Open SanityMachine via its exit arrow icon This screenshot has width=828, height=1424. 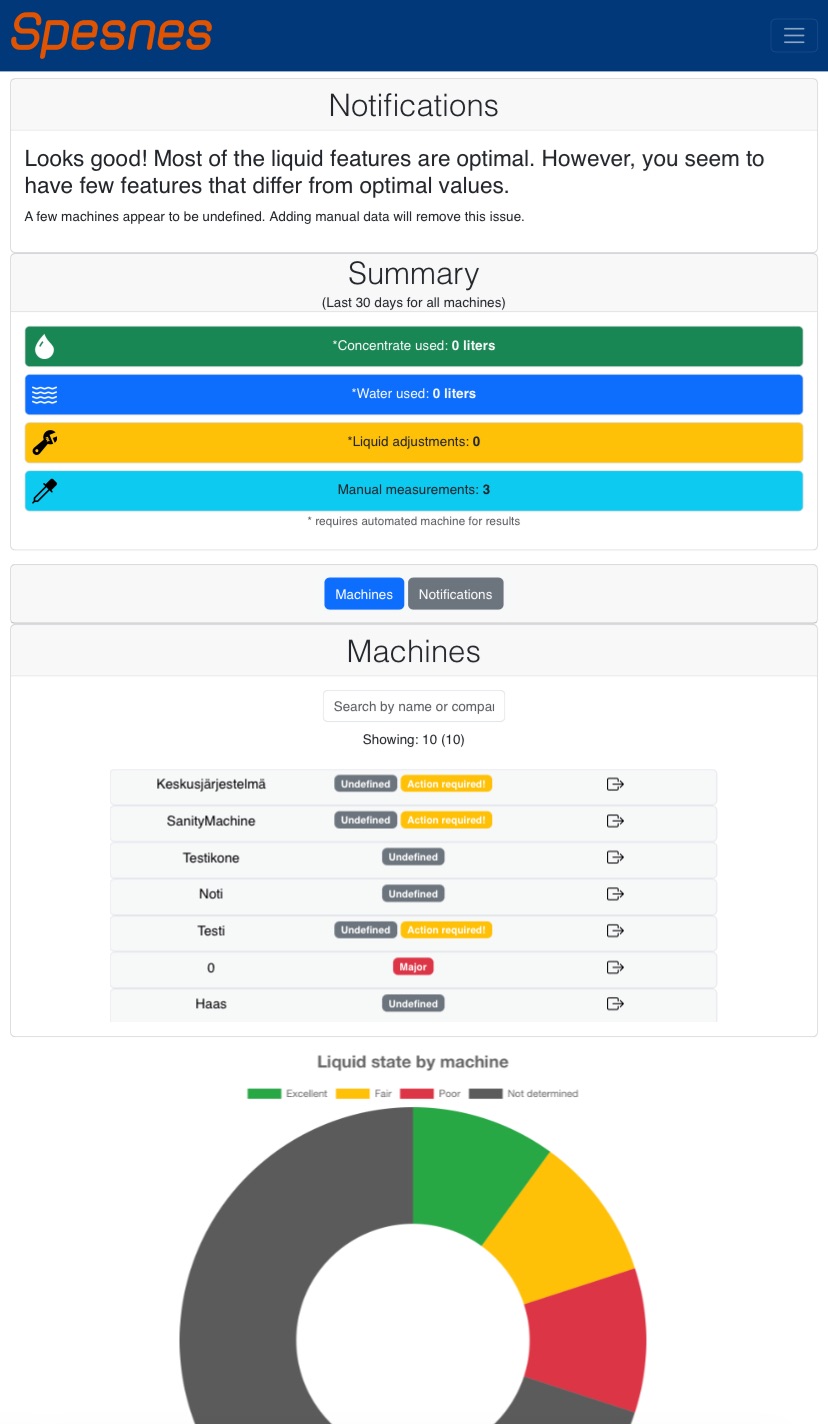pyautogui.click(x=615, y=821)
